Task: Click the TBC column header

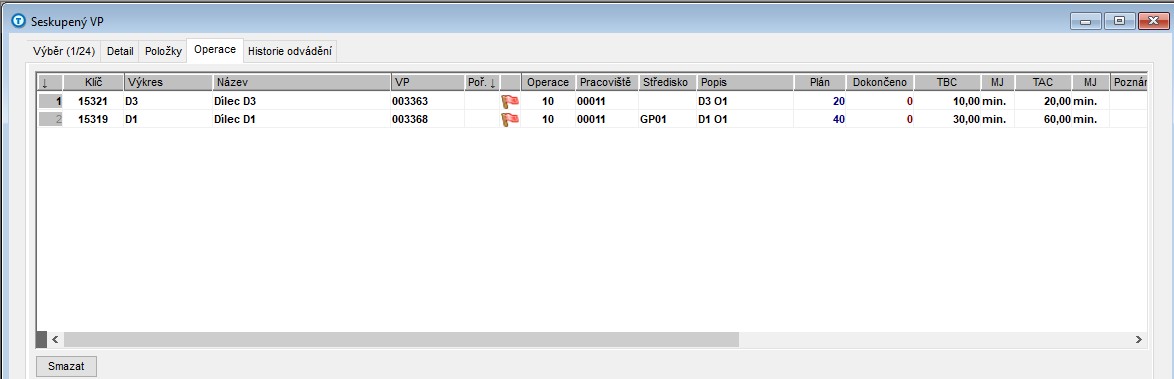Action: click(947, 82)
